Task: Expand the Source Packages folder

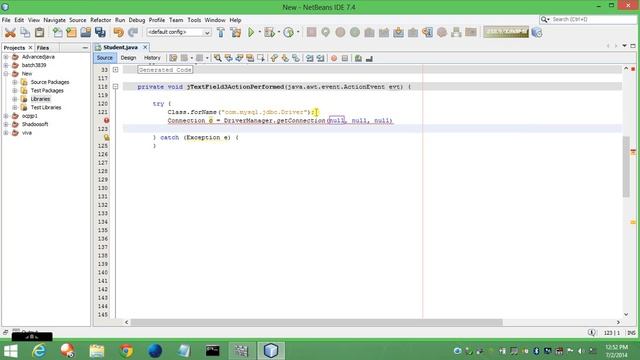Action: 15,82
